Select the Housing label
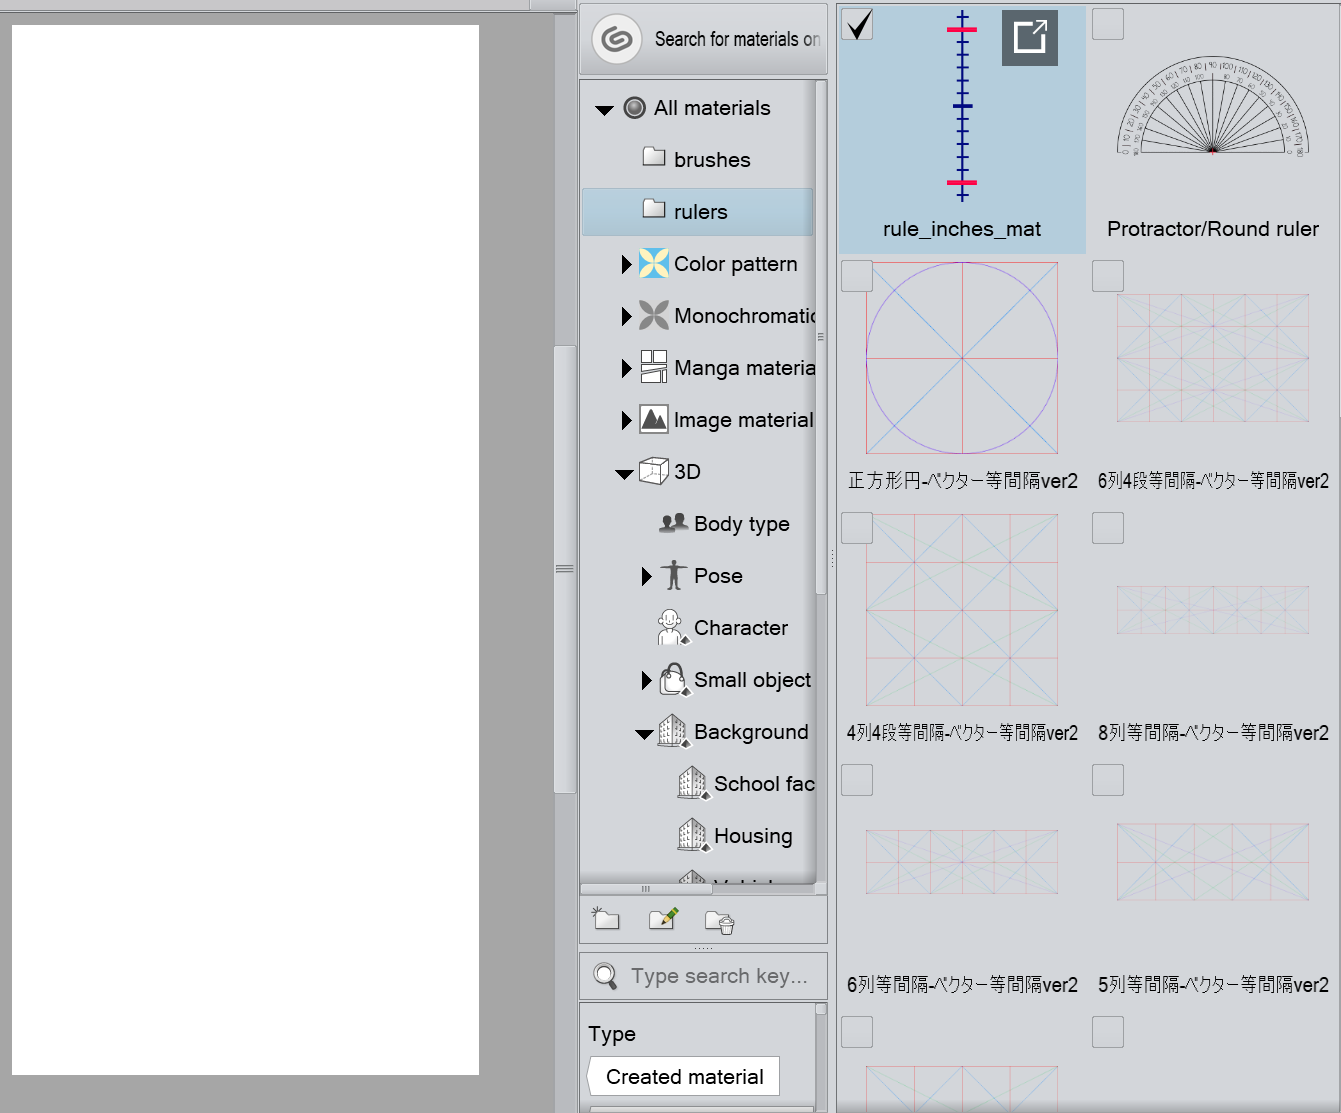Screen dimensions: 1341x1113 click(x=753, y=836)
